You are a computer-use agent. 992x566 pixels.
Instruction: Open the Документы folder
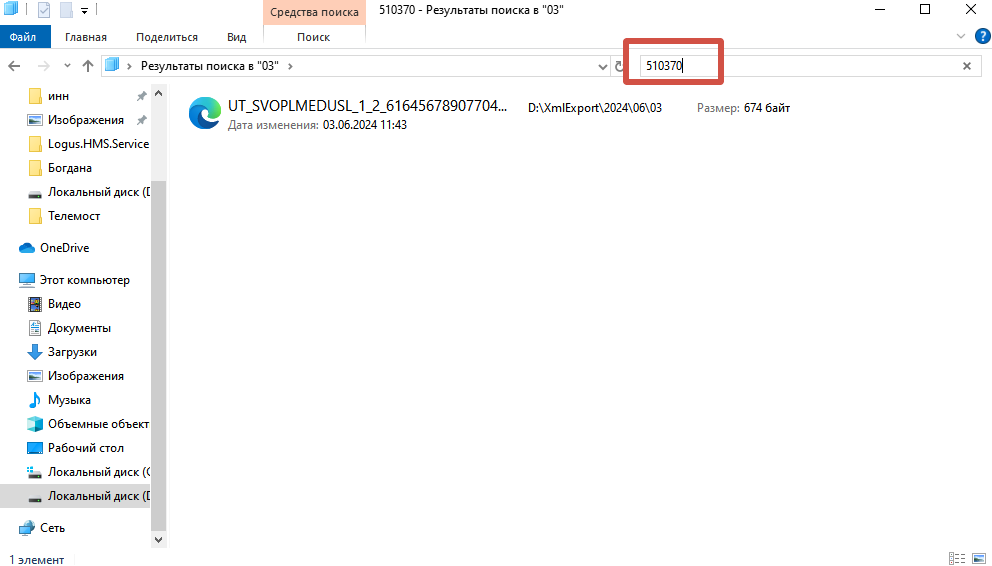click(x=79, y=328)
